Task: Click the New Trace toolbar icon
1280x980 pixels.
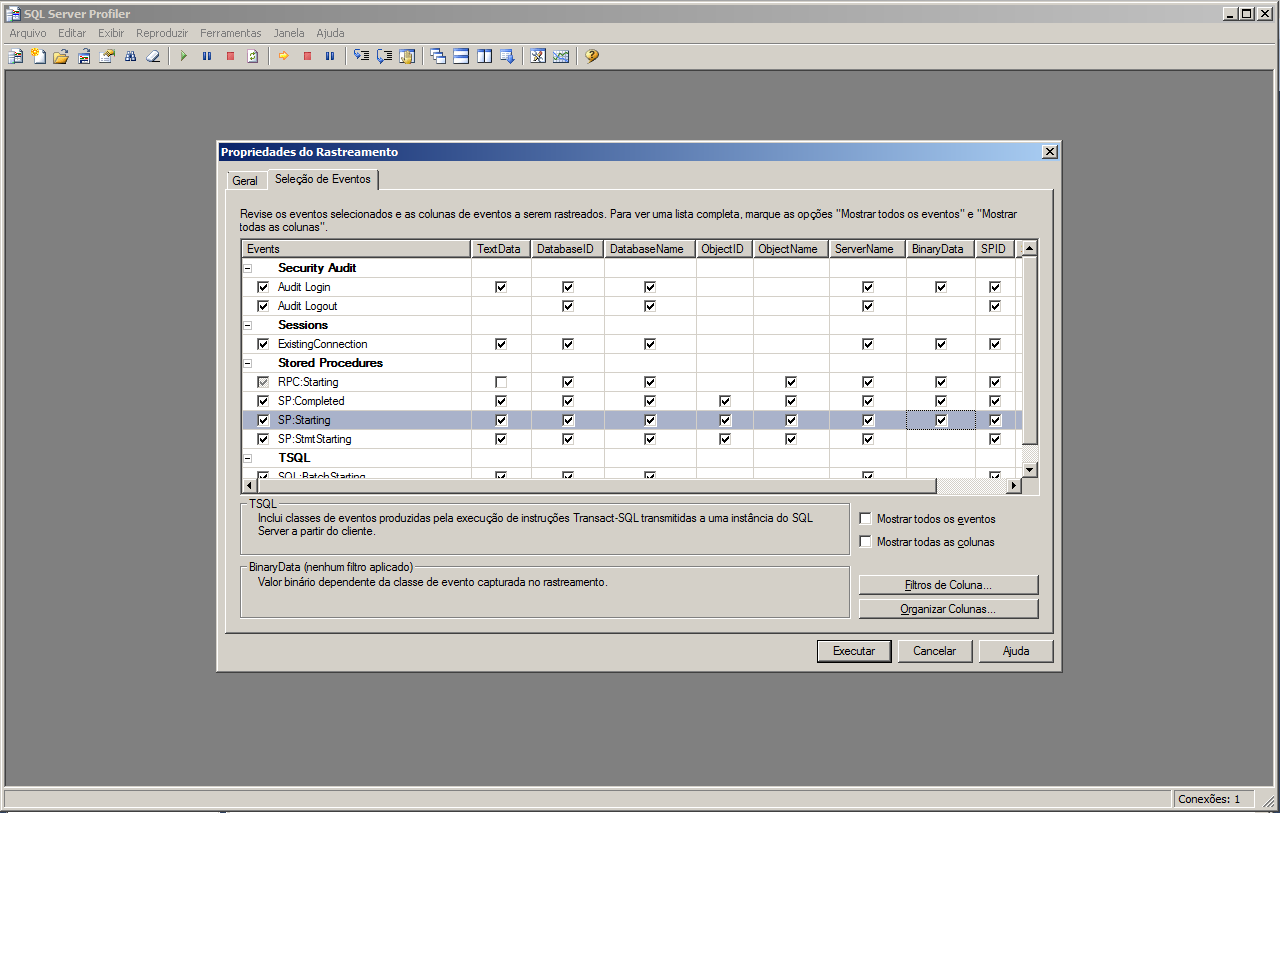Action: (15, 57)
